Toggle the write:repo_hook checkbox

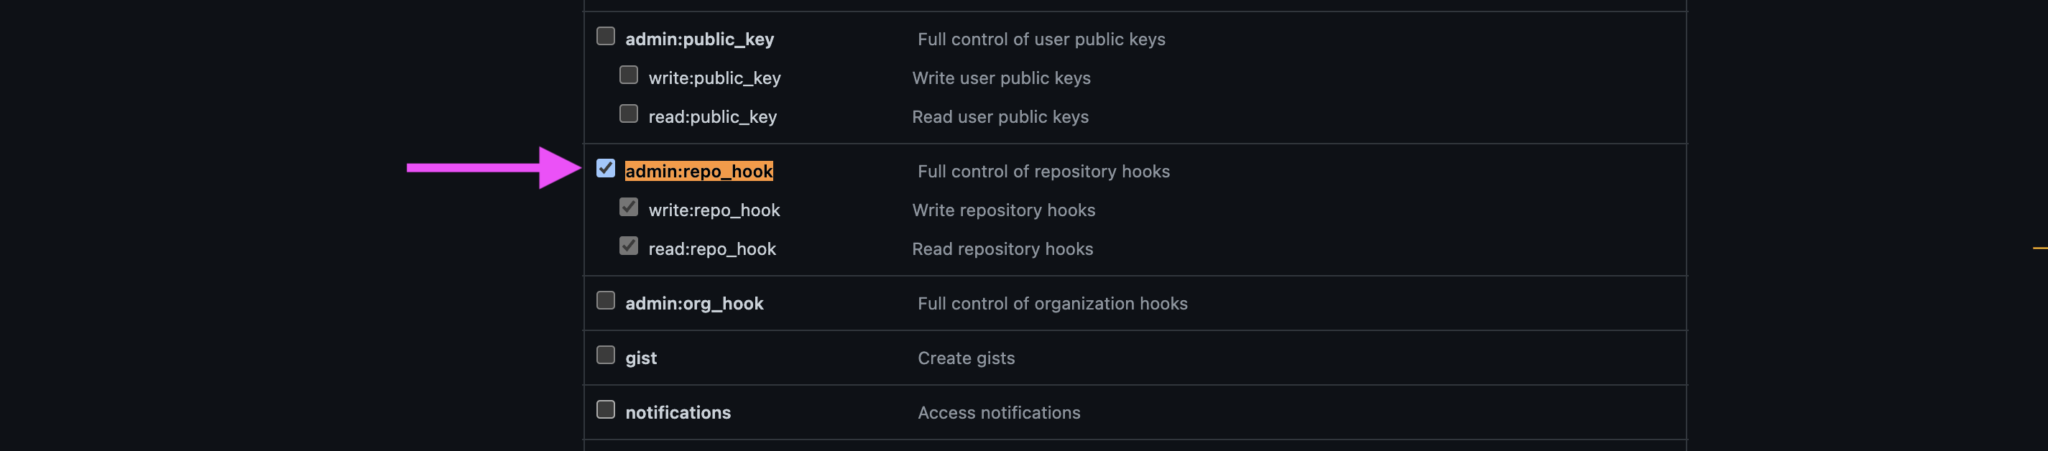pos(629,207)
